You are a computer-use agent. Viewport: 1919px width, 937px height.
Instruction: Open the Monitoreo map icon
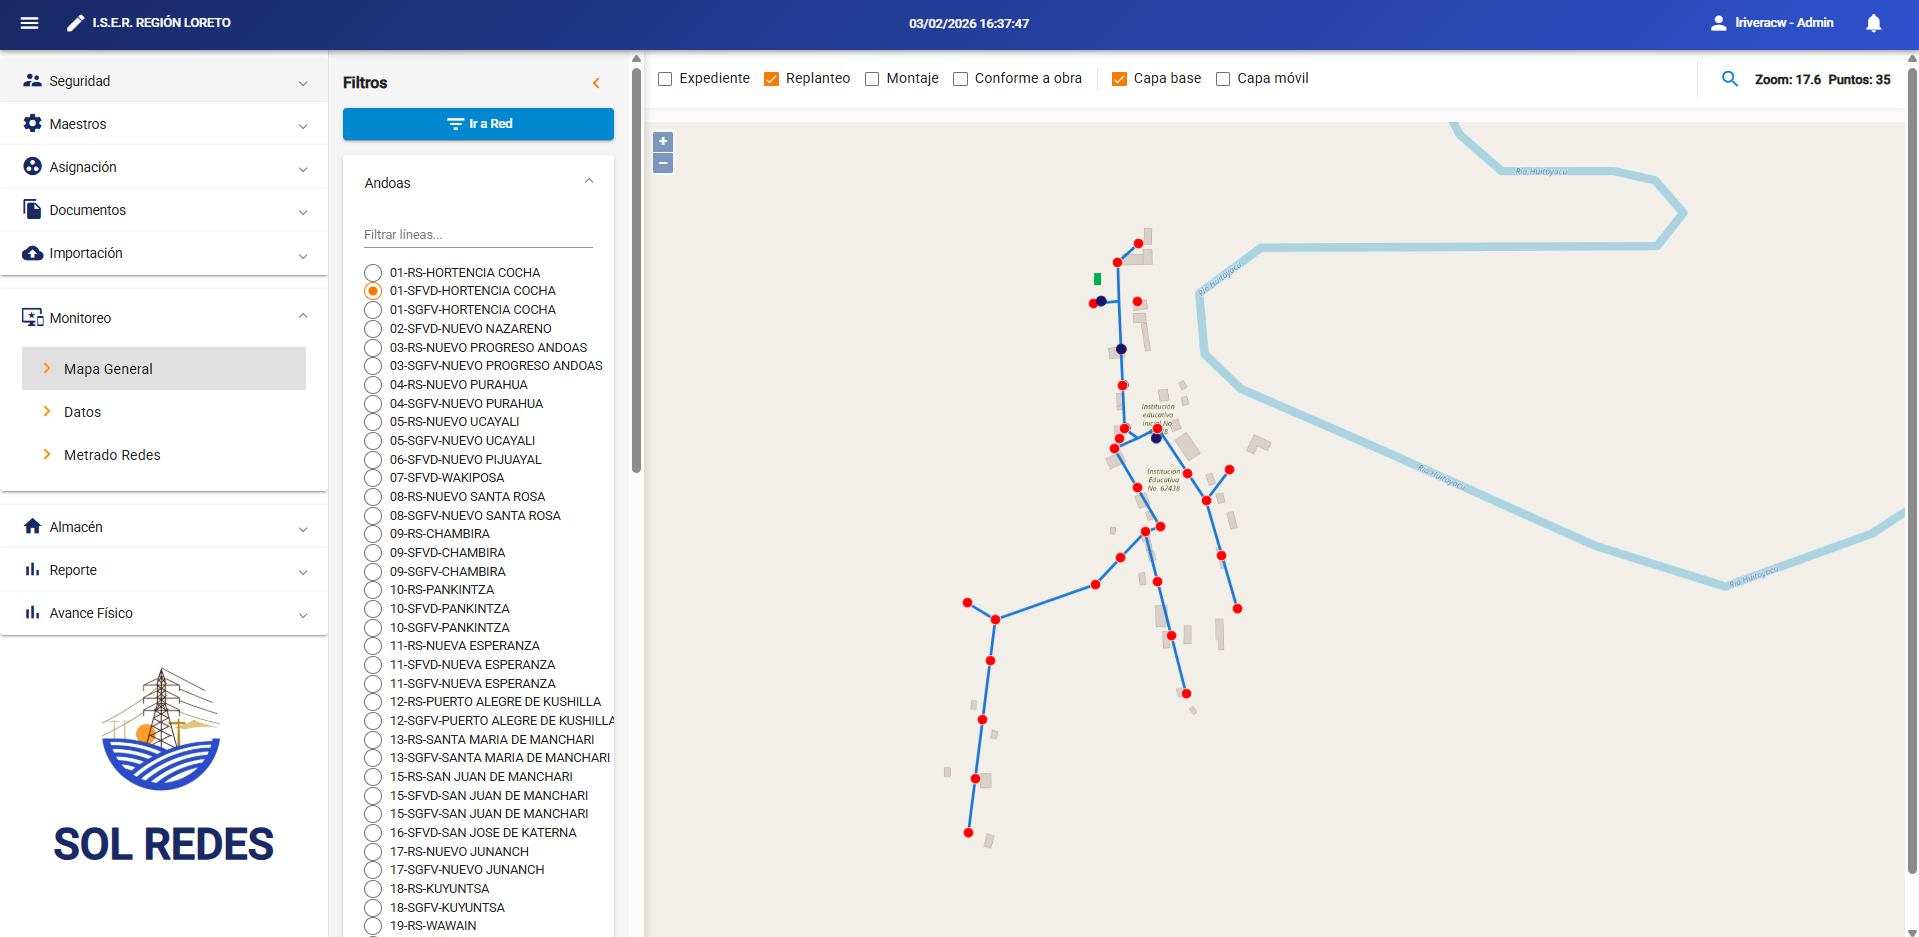[33, 317]
